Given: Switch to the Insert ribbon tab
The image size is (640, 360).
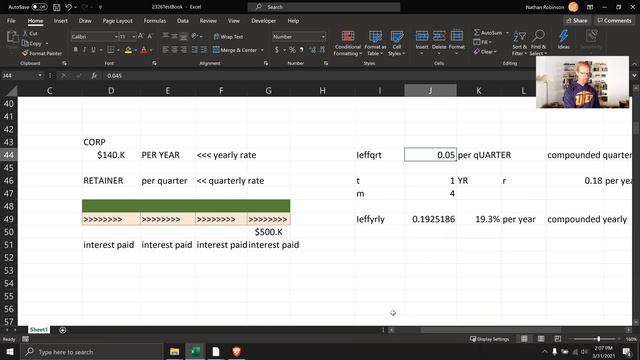Looking at the screenshot, I should pyautogui.click(x=61, y=21).
